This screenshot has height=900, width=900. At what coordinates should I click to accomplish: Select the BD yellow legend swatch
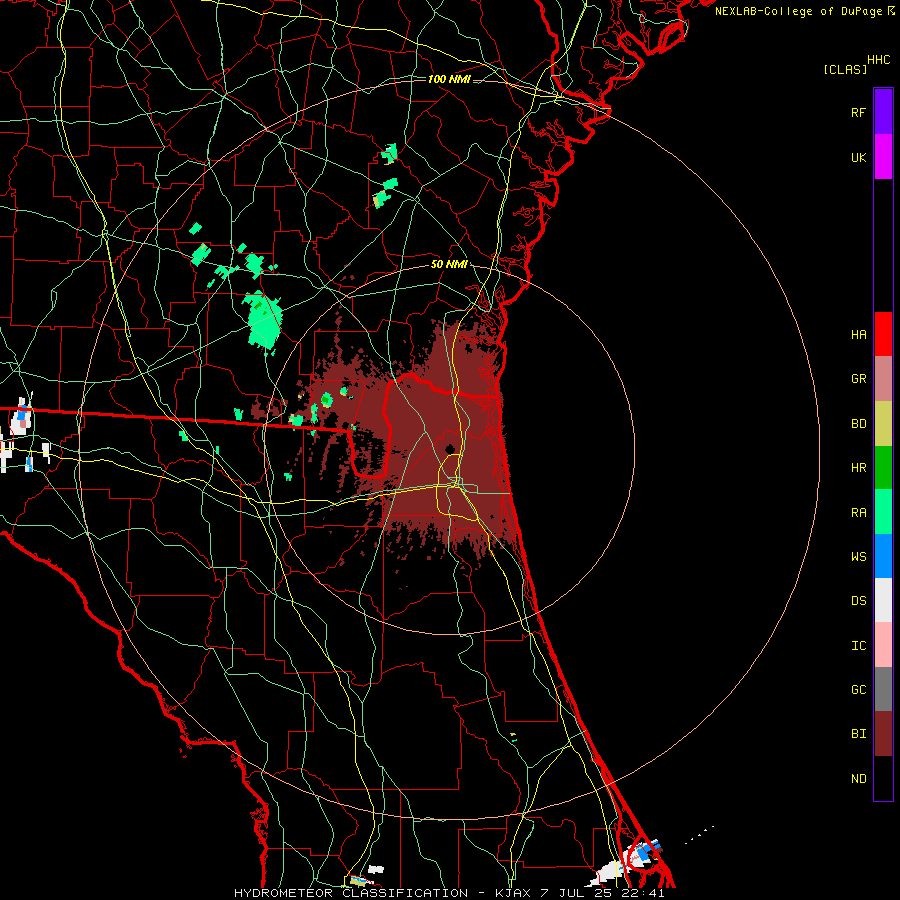883,424
